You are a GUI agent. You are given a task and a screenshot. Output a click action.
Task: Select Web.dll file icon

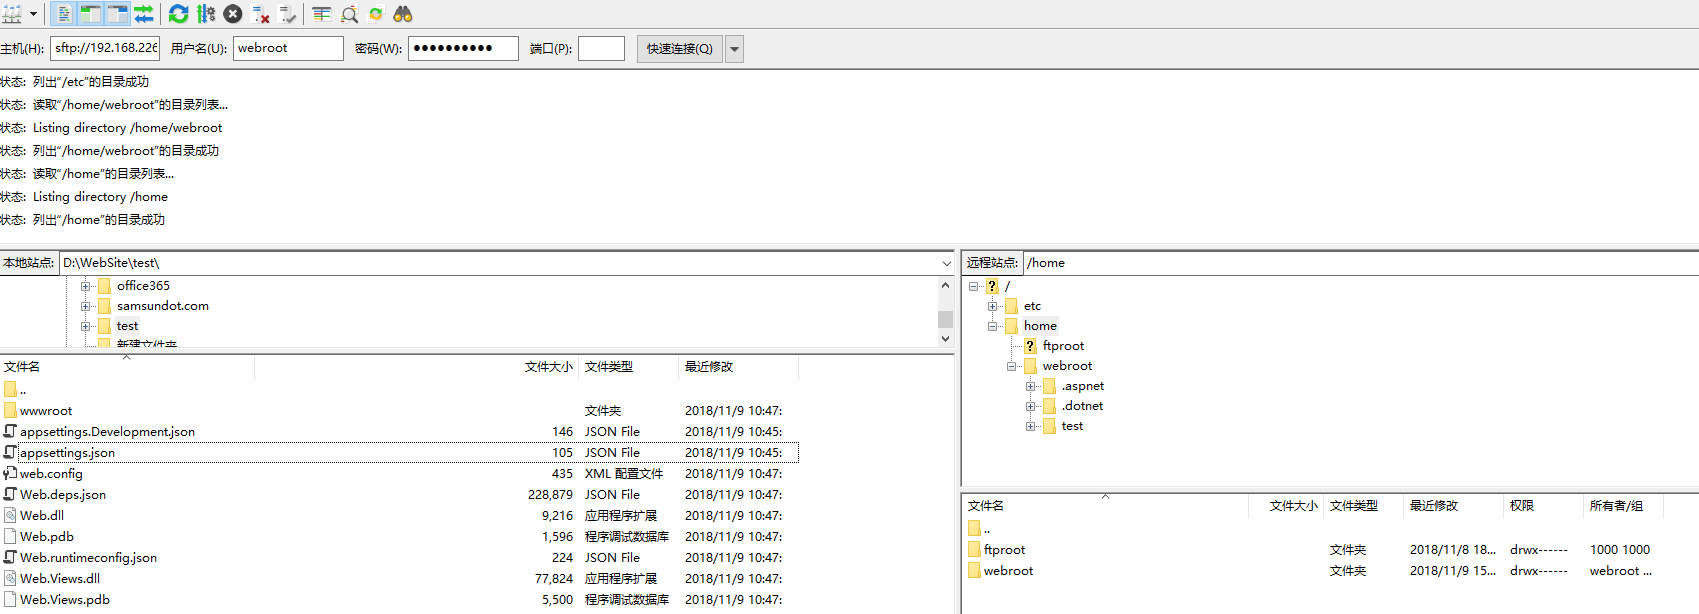[10, 515]
